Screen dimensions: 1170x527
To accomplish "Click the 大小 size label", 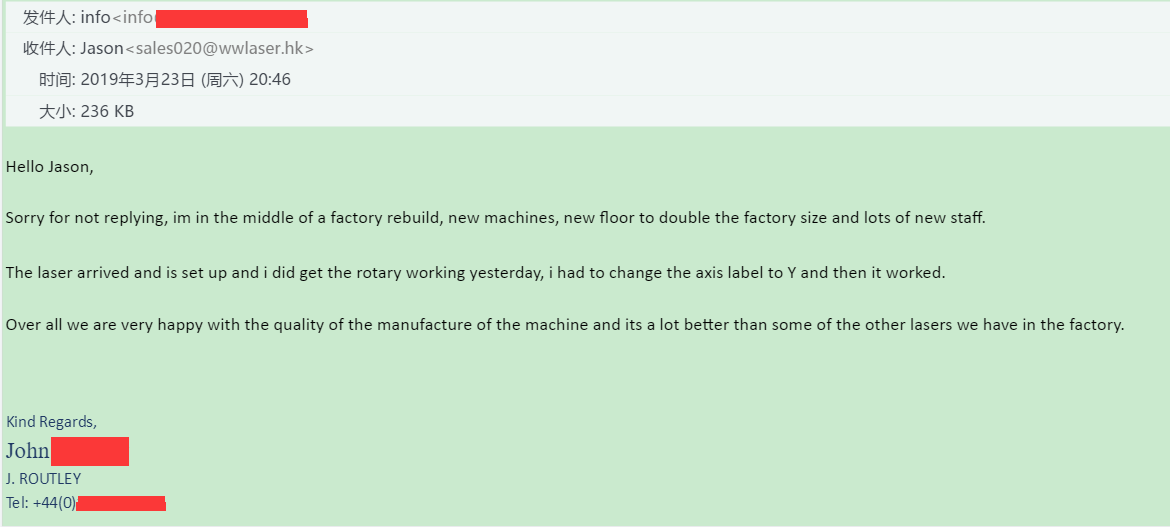I will point(54,112).
